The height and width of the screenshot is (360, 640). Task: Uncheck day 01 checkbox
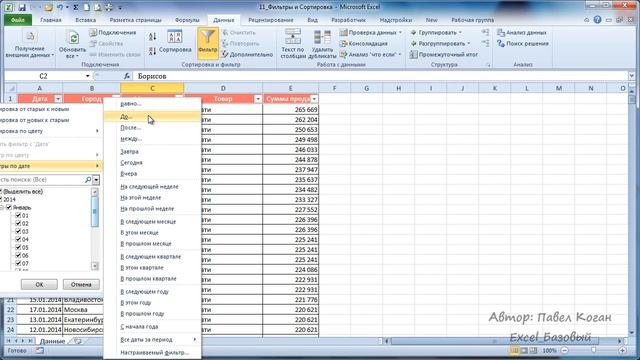(18, 216)
